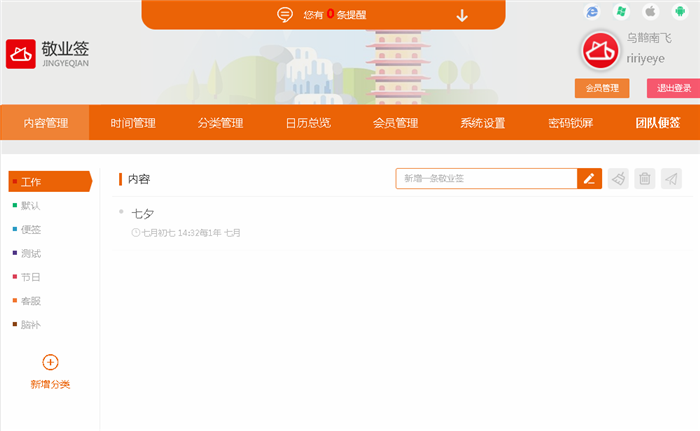Click the 敬业签 red logo icon
Screen dimensions: 700x431
point(21,54)
